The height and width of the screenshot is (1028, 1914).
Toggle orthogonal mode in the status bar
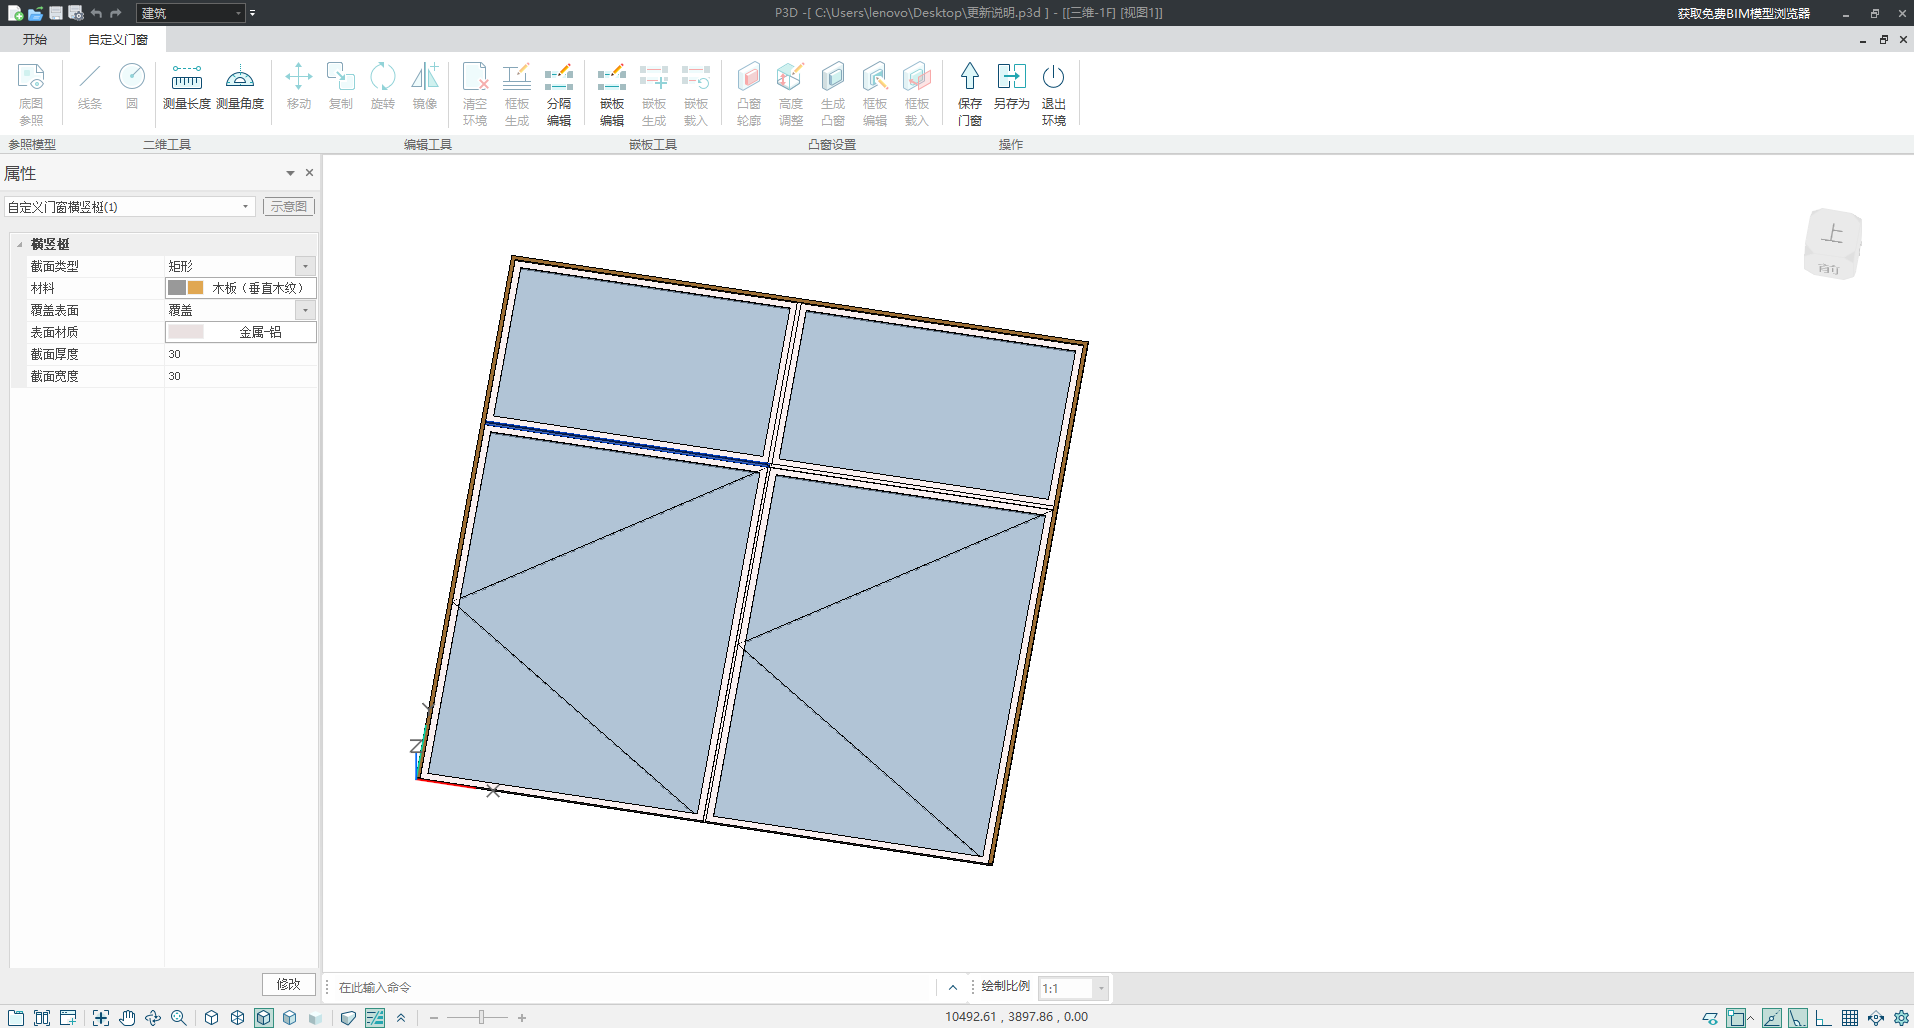1824,1017
